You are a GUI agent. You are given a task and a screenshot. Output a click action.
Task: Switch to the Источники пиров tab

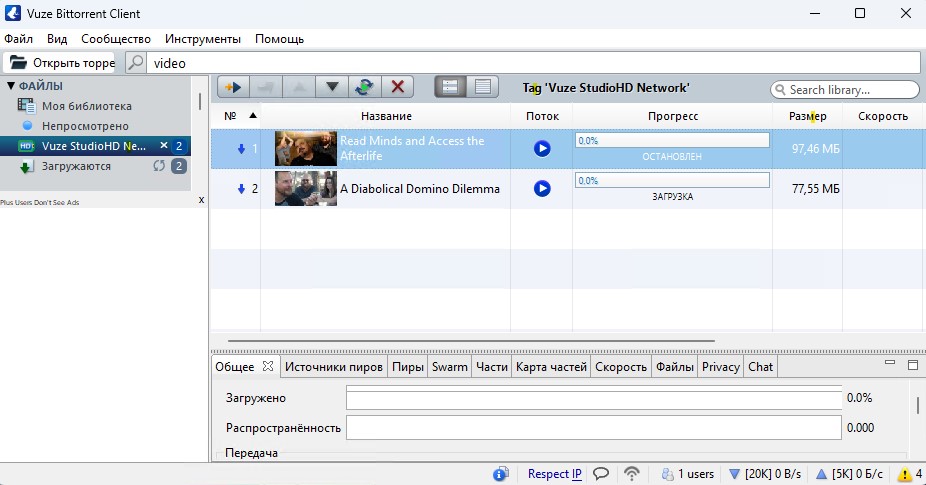(334, 367)
